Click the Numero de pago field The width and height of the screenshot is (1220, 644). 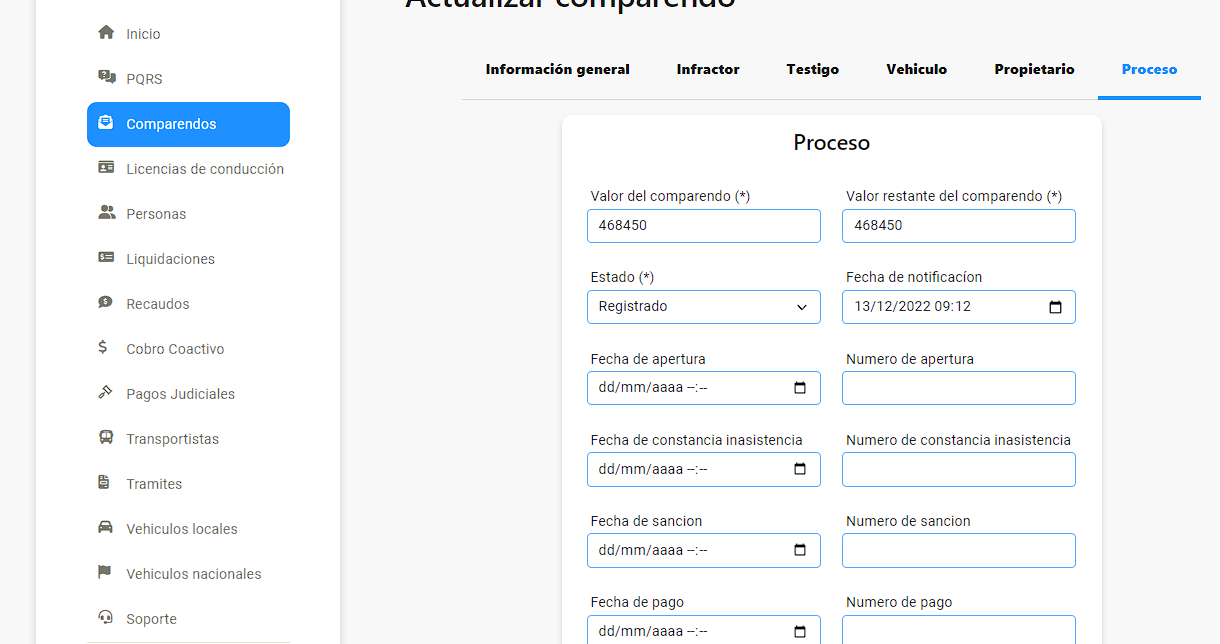pyautogui.click(x=959, y=630)
